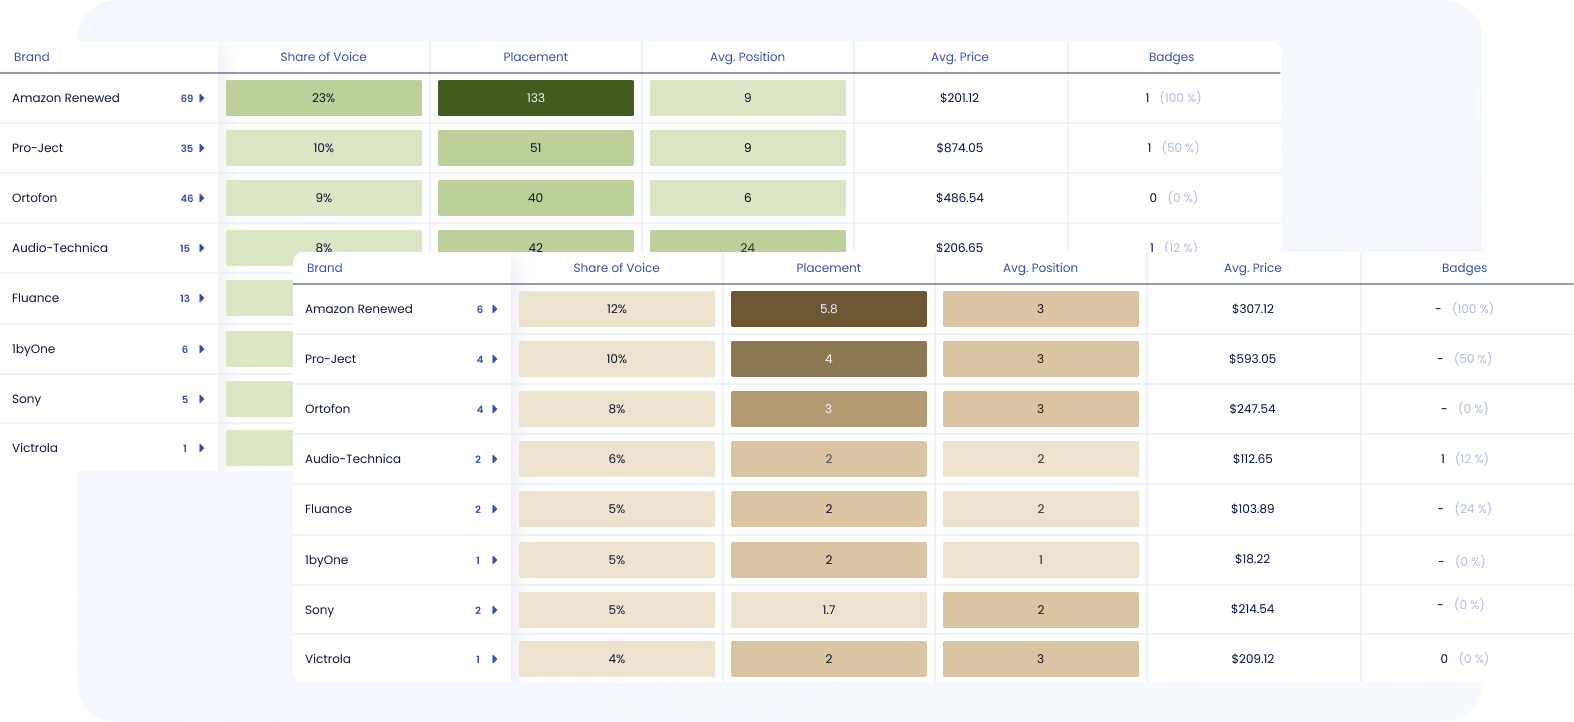1574x722 pixels.
Task: Click the $874.05 average price value
Action: click(959, 148)
